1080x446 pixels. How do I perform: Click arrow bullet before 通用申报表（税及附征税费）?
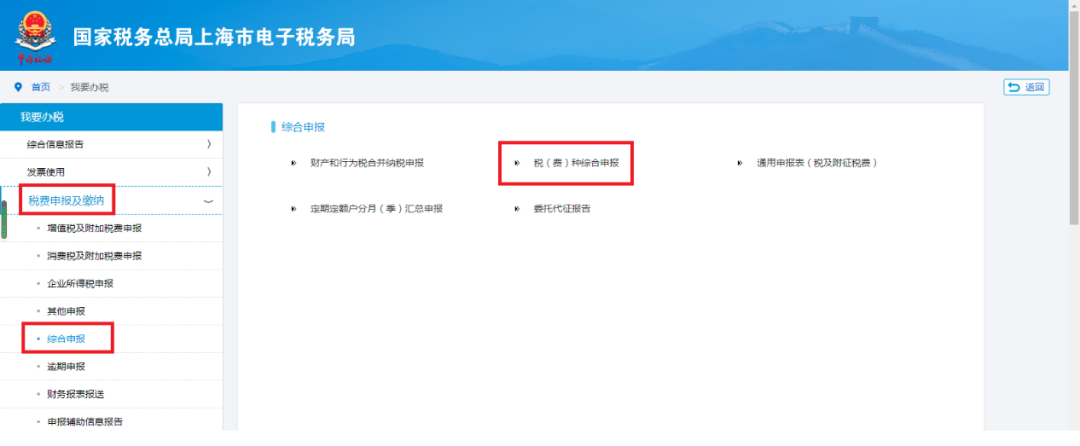point(739,162)
